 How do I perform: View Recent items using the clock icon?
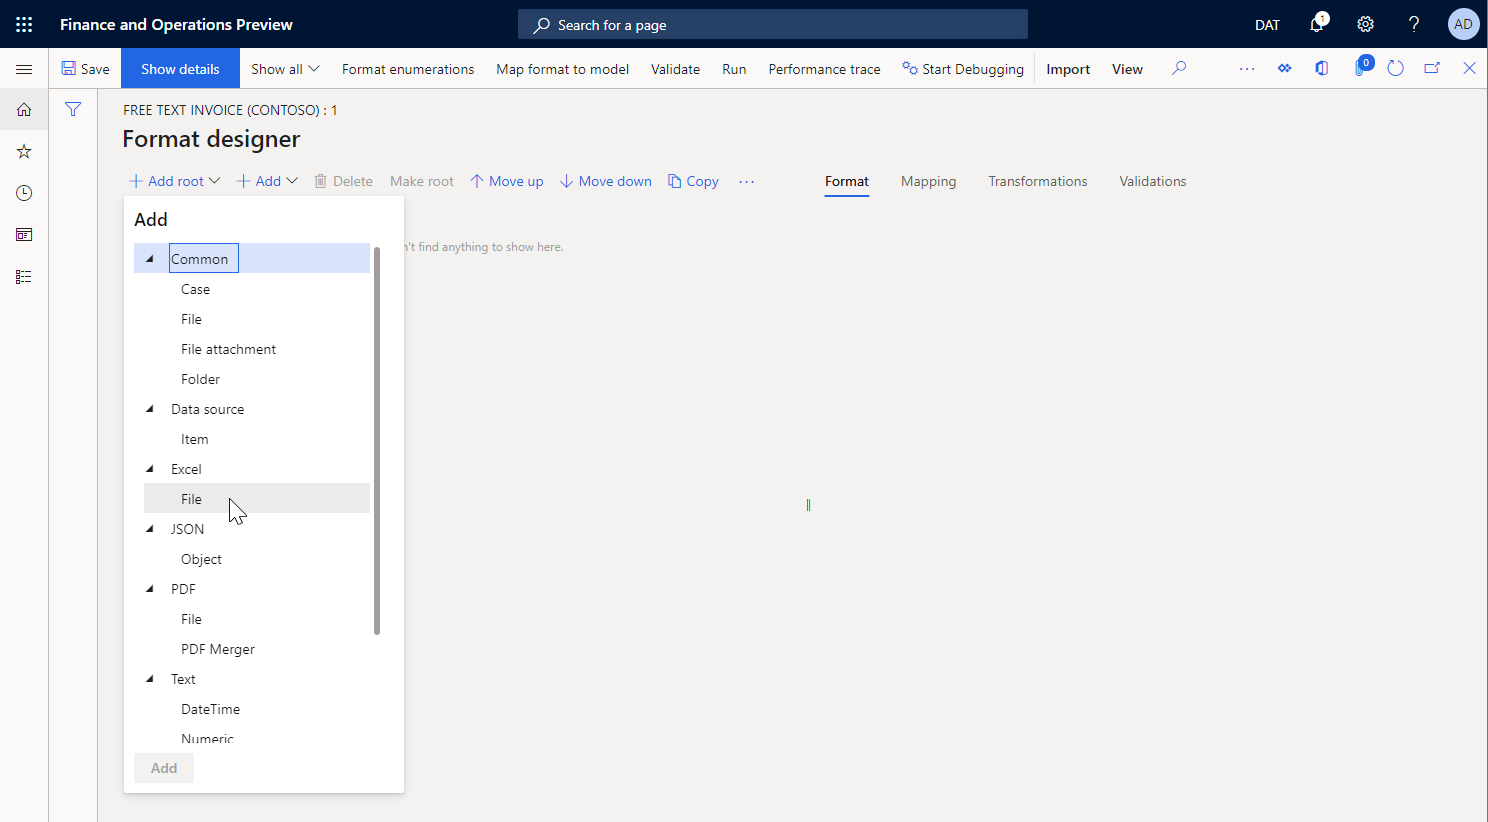[24, 193]
